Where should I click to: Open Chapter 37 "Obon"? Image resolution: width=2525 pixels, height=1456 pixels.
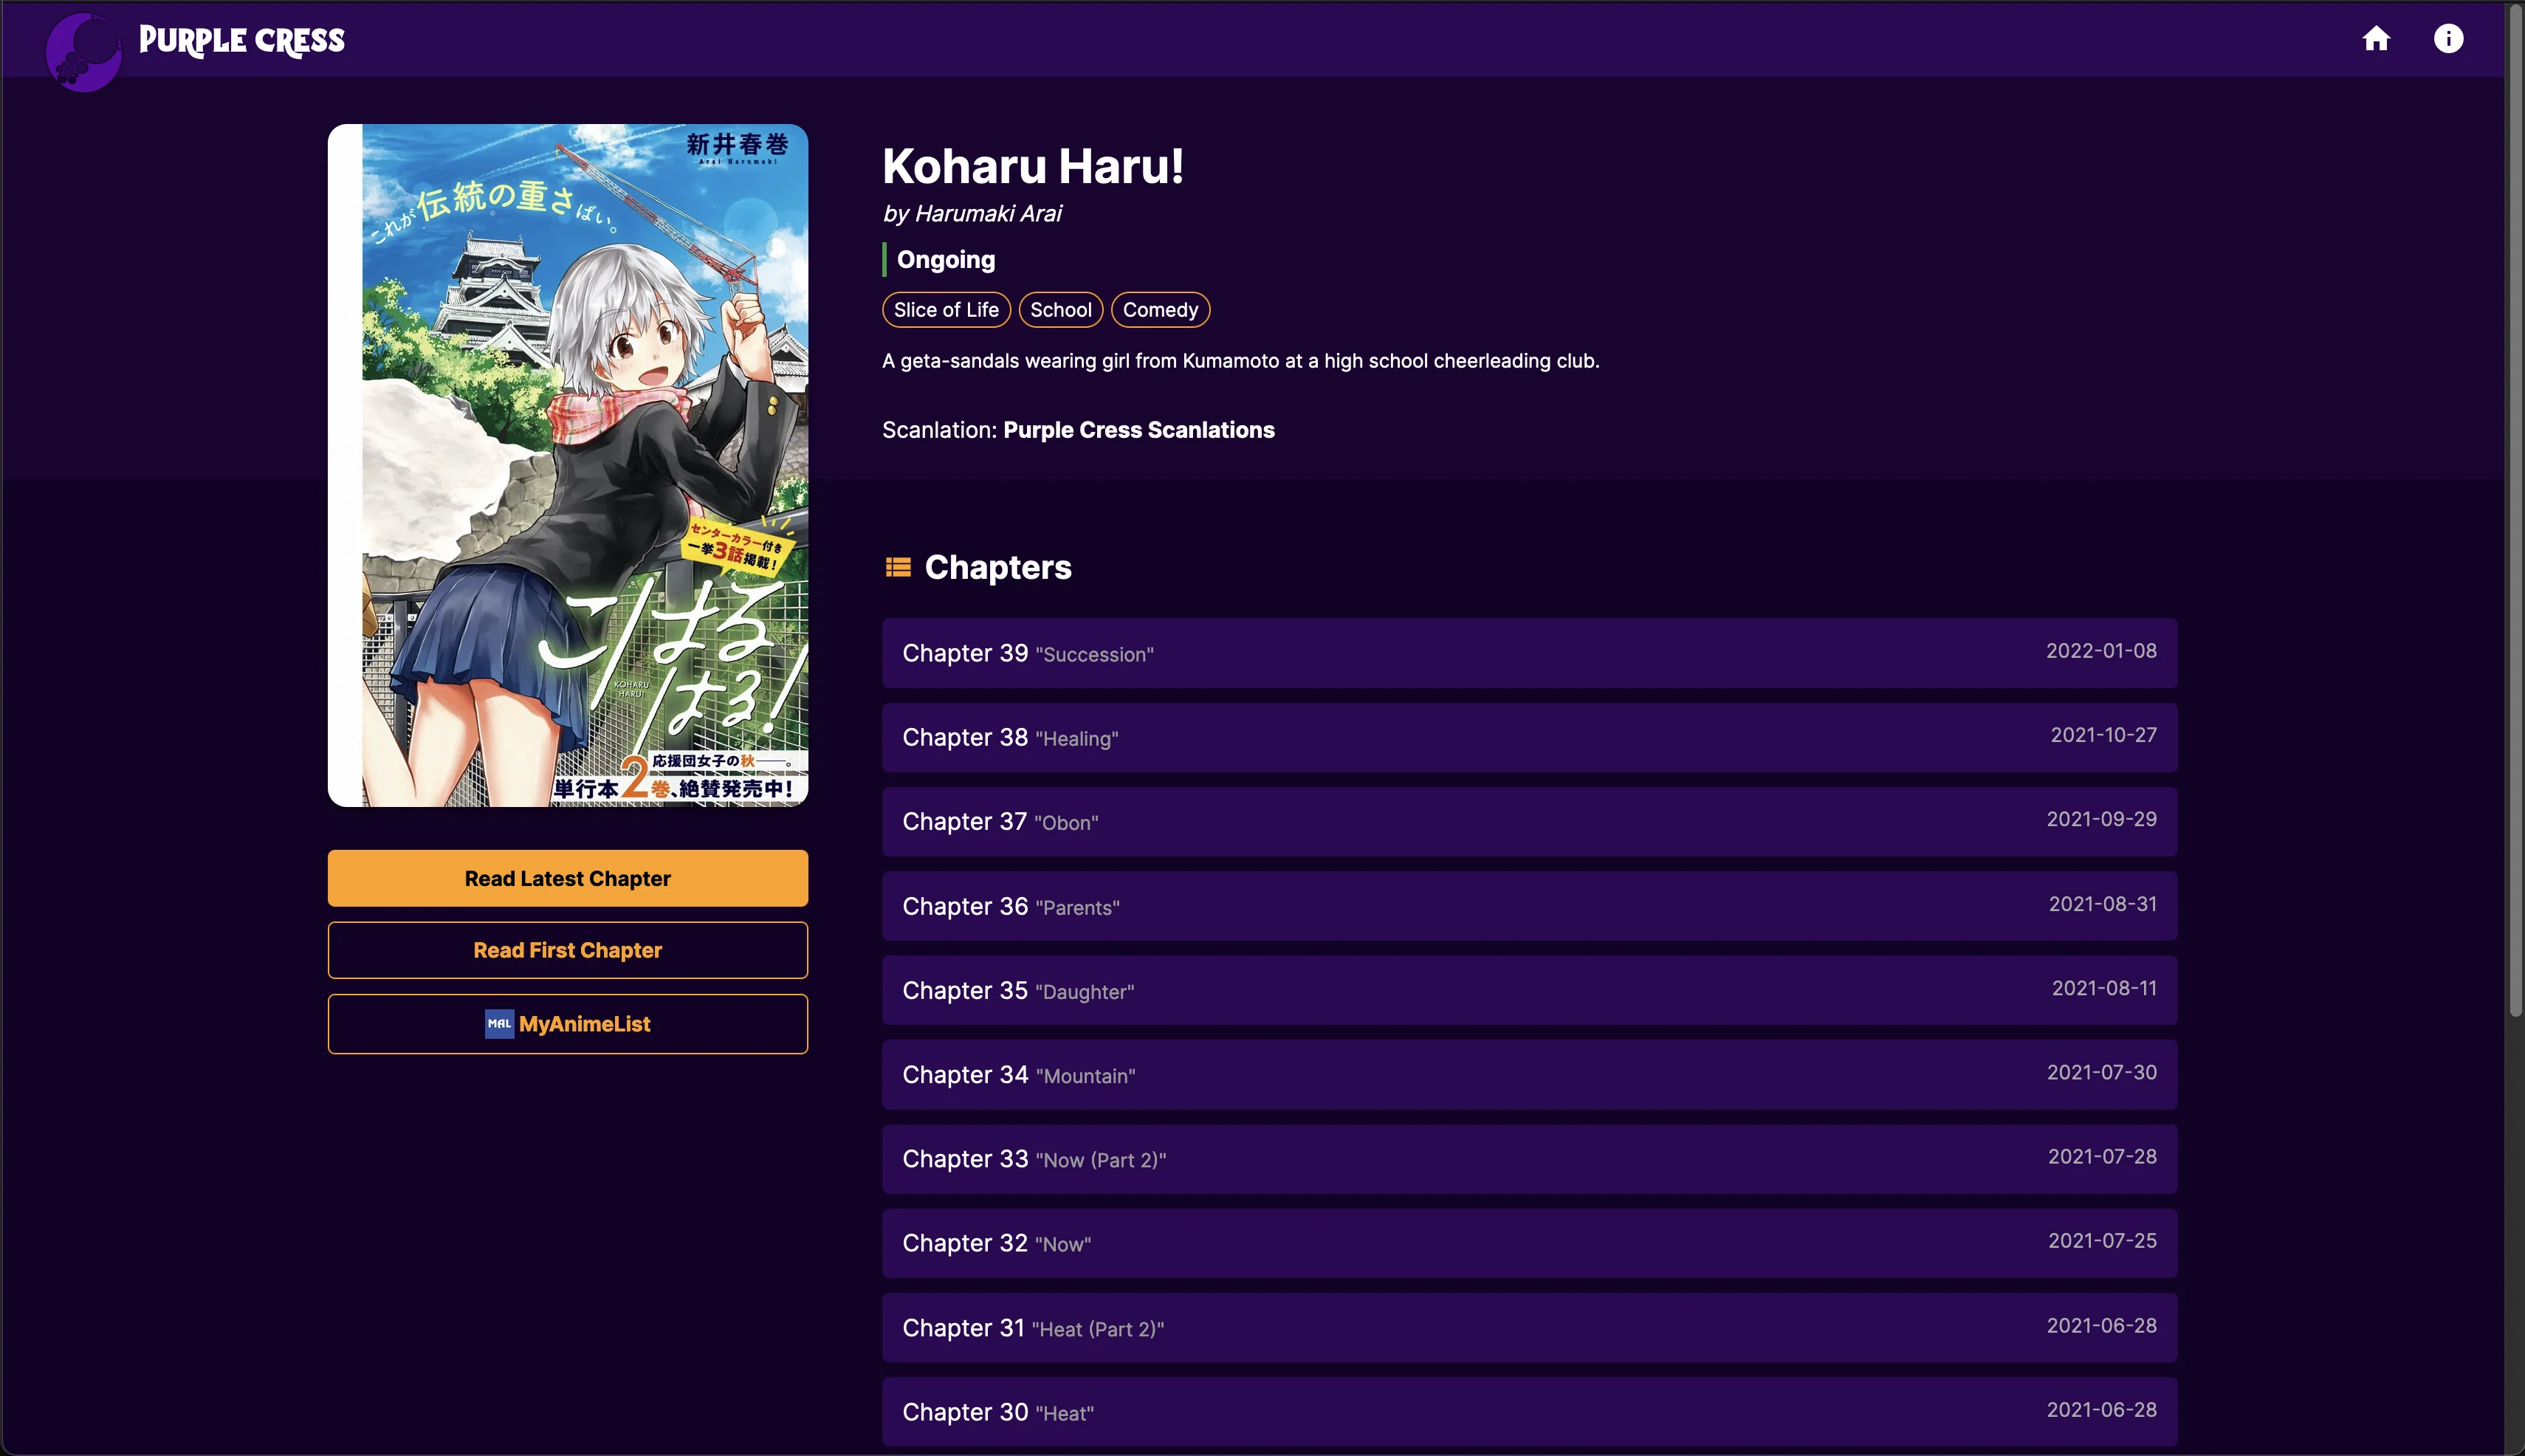click(1528, 821)
